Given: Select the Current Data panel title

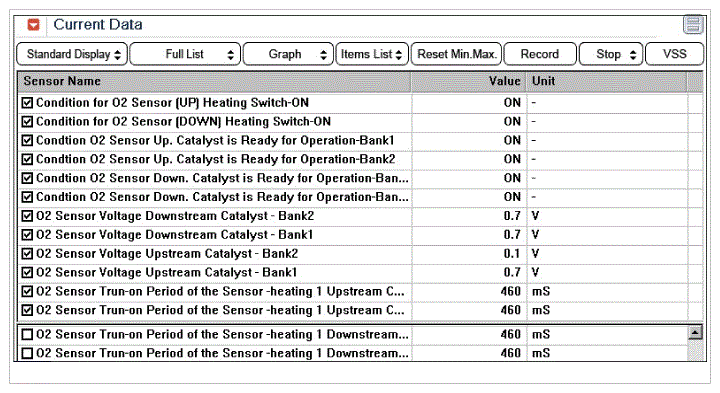Looking at the screenshot, I should [x=98, y=24].
